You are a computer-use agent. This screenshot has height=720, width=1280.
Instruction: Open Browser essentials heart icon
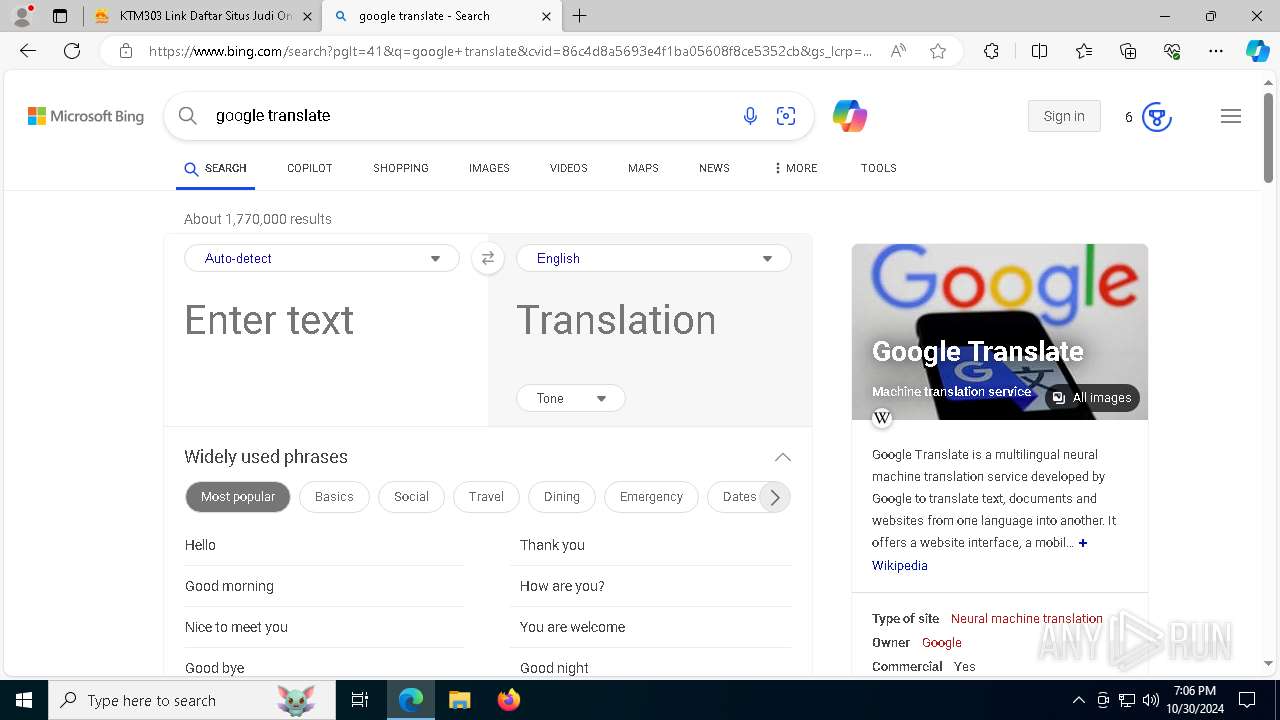point(1172,51)
